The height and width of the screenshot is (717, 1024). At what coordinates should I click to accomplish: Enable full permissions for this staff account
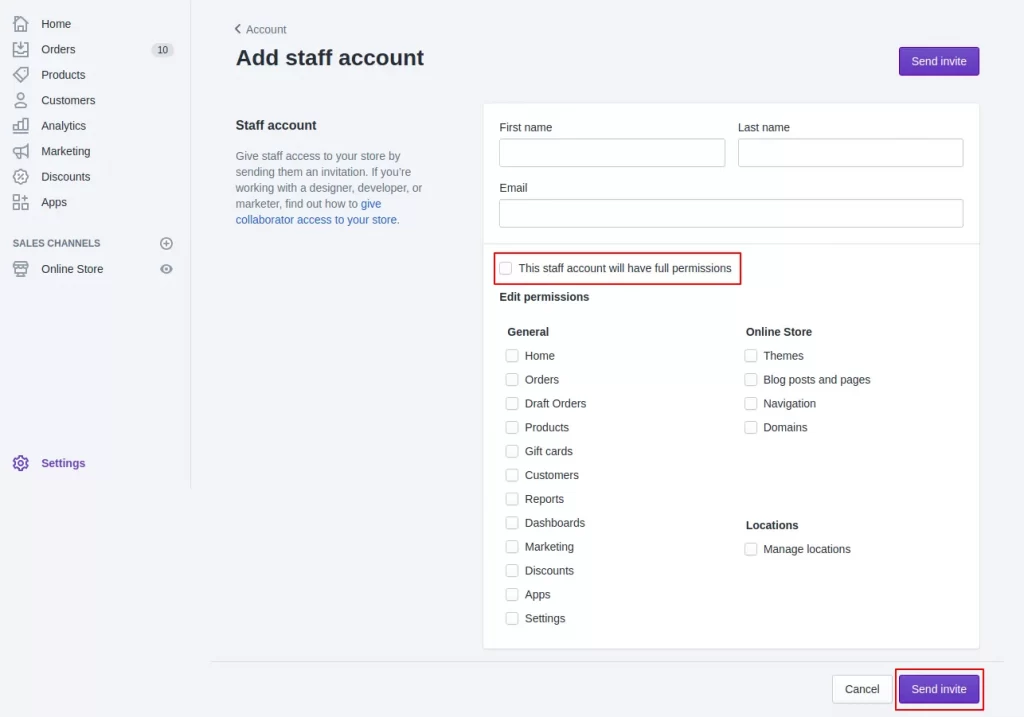point(505,268)
